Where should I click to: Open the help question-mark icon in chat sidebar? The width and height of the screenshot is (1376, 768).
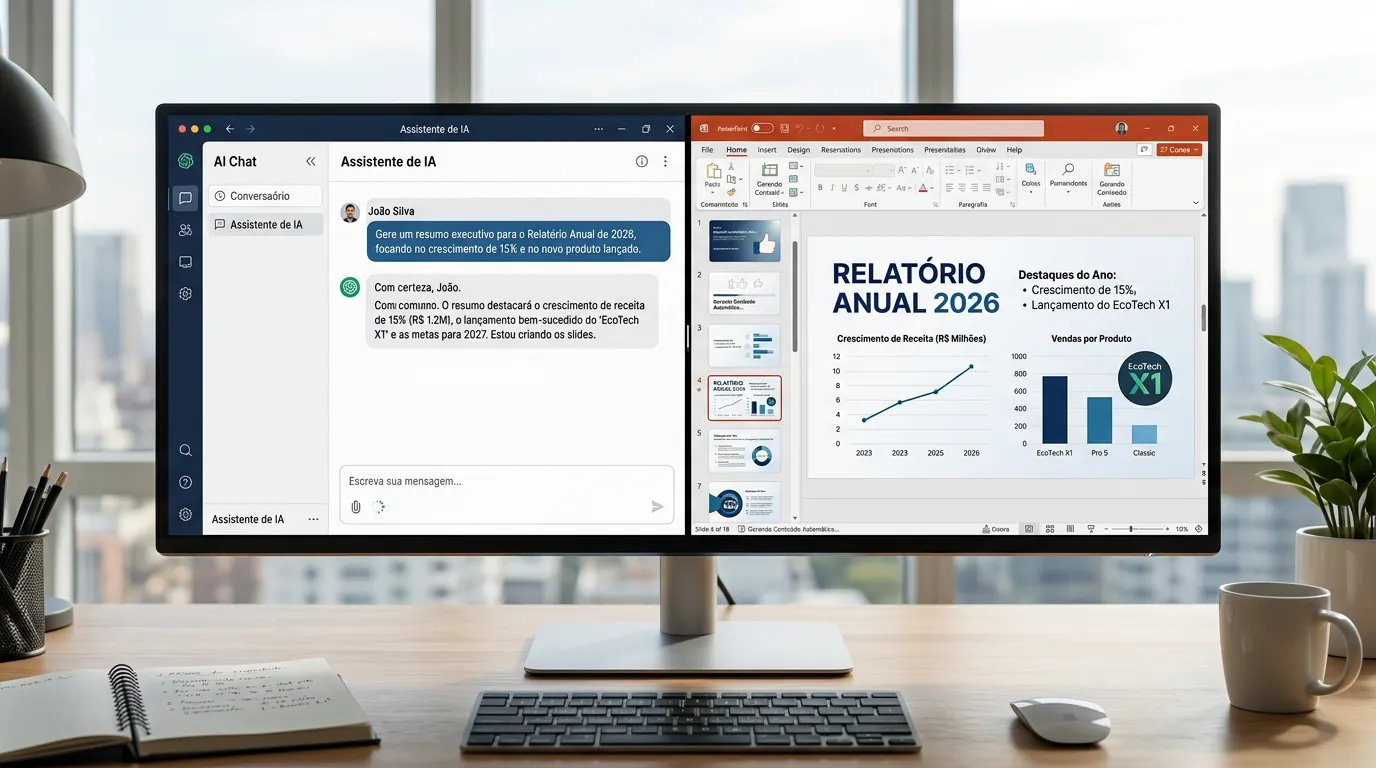(x=185, y=482)
